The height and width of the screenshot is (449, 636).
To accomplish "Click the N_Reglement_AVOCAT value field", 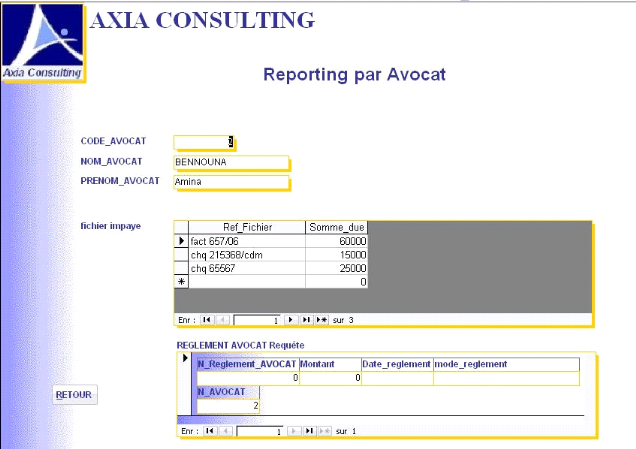I will (x=248, y=378).
